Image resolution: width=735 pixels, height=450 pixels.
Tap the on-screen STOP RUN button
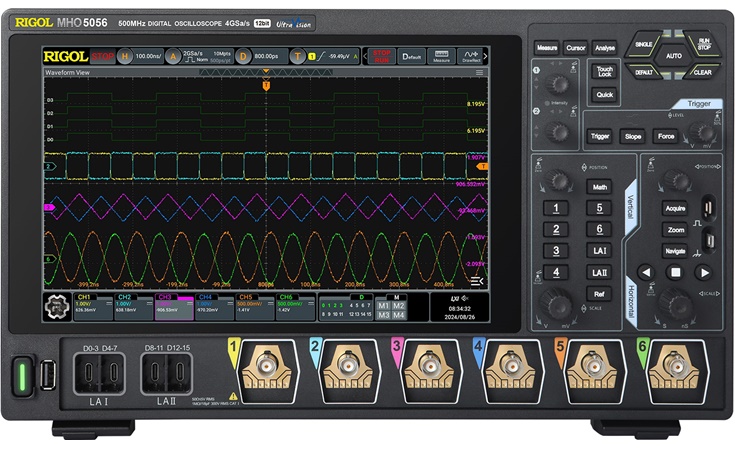tap(382, 56)
